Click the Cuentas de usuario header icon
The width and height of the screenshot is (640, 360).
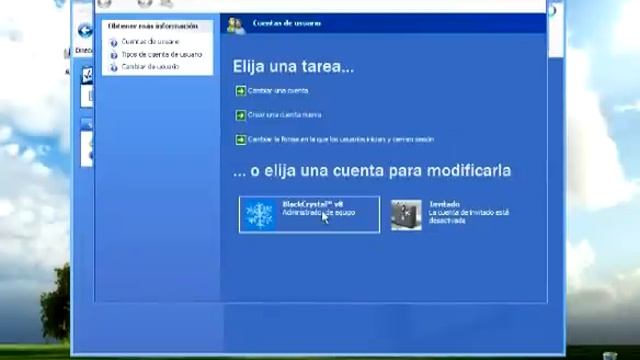[x=236, y=25]
